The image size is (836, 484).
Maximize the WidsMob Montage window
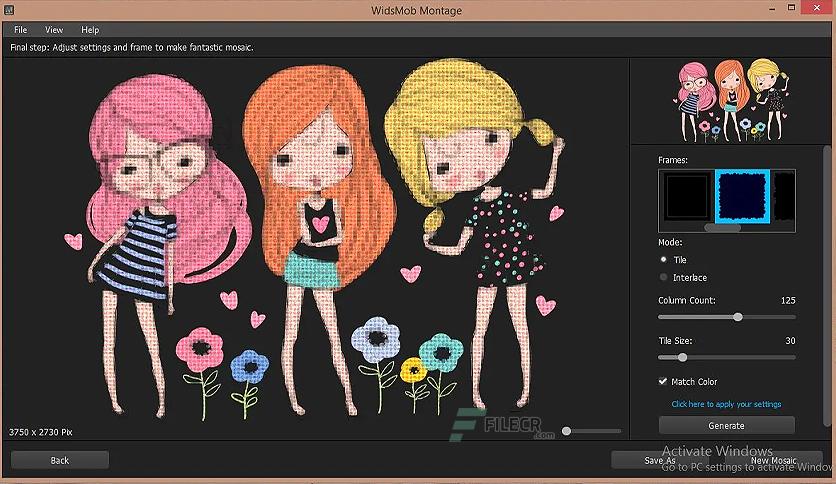(x=792, y=7)
